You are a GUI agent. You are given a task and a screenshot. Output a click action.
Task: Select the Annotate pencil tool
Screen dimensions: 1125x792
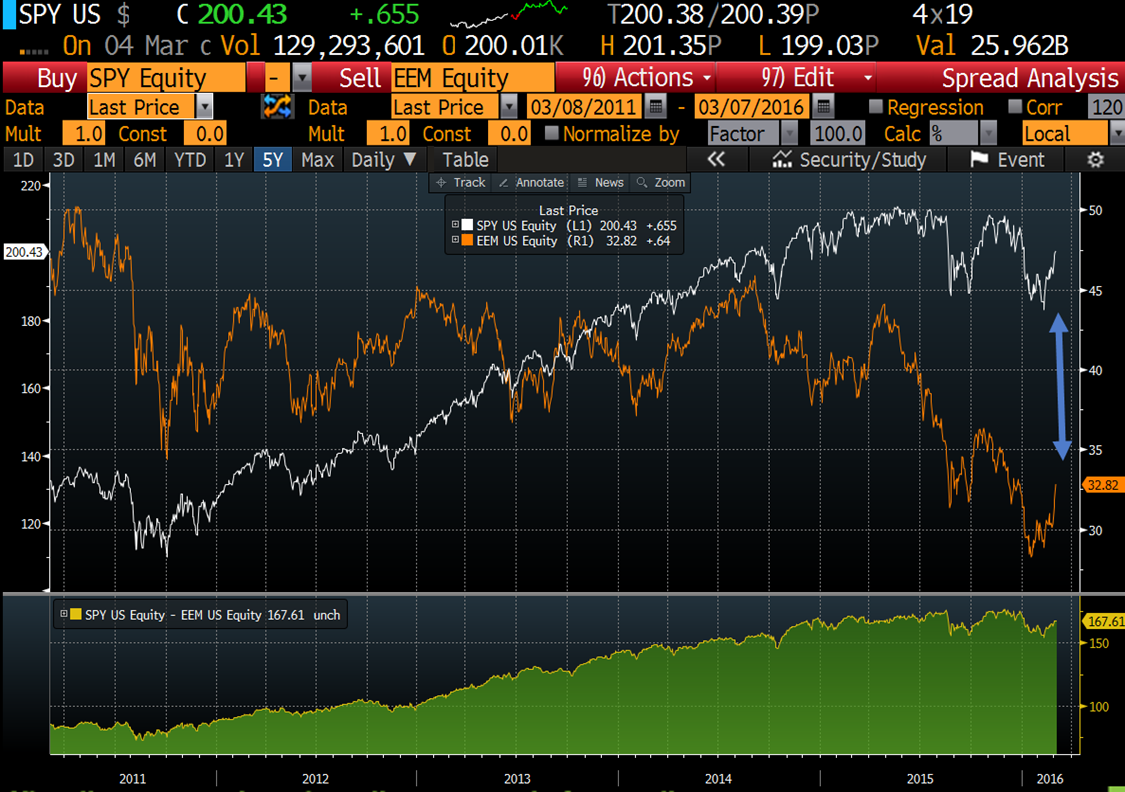[531, 182]
